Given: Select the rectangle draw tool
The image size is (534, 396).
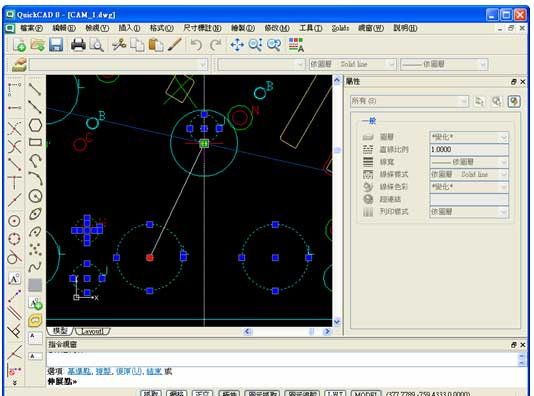Looking at the screenshot, I should click(x=35, y=142).
